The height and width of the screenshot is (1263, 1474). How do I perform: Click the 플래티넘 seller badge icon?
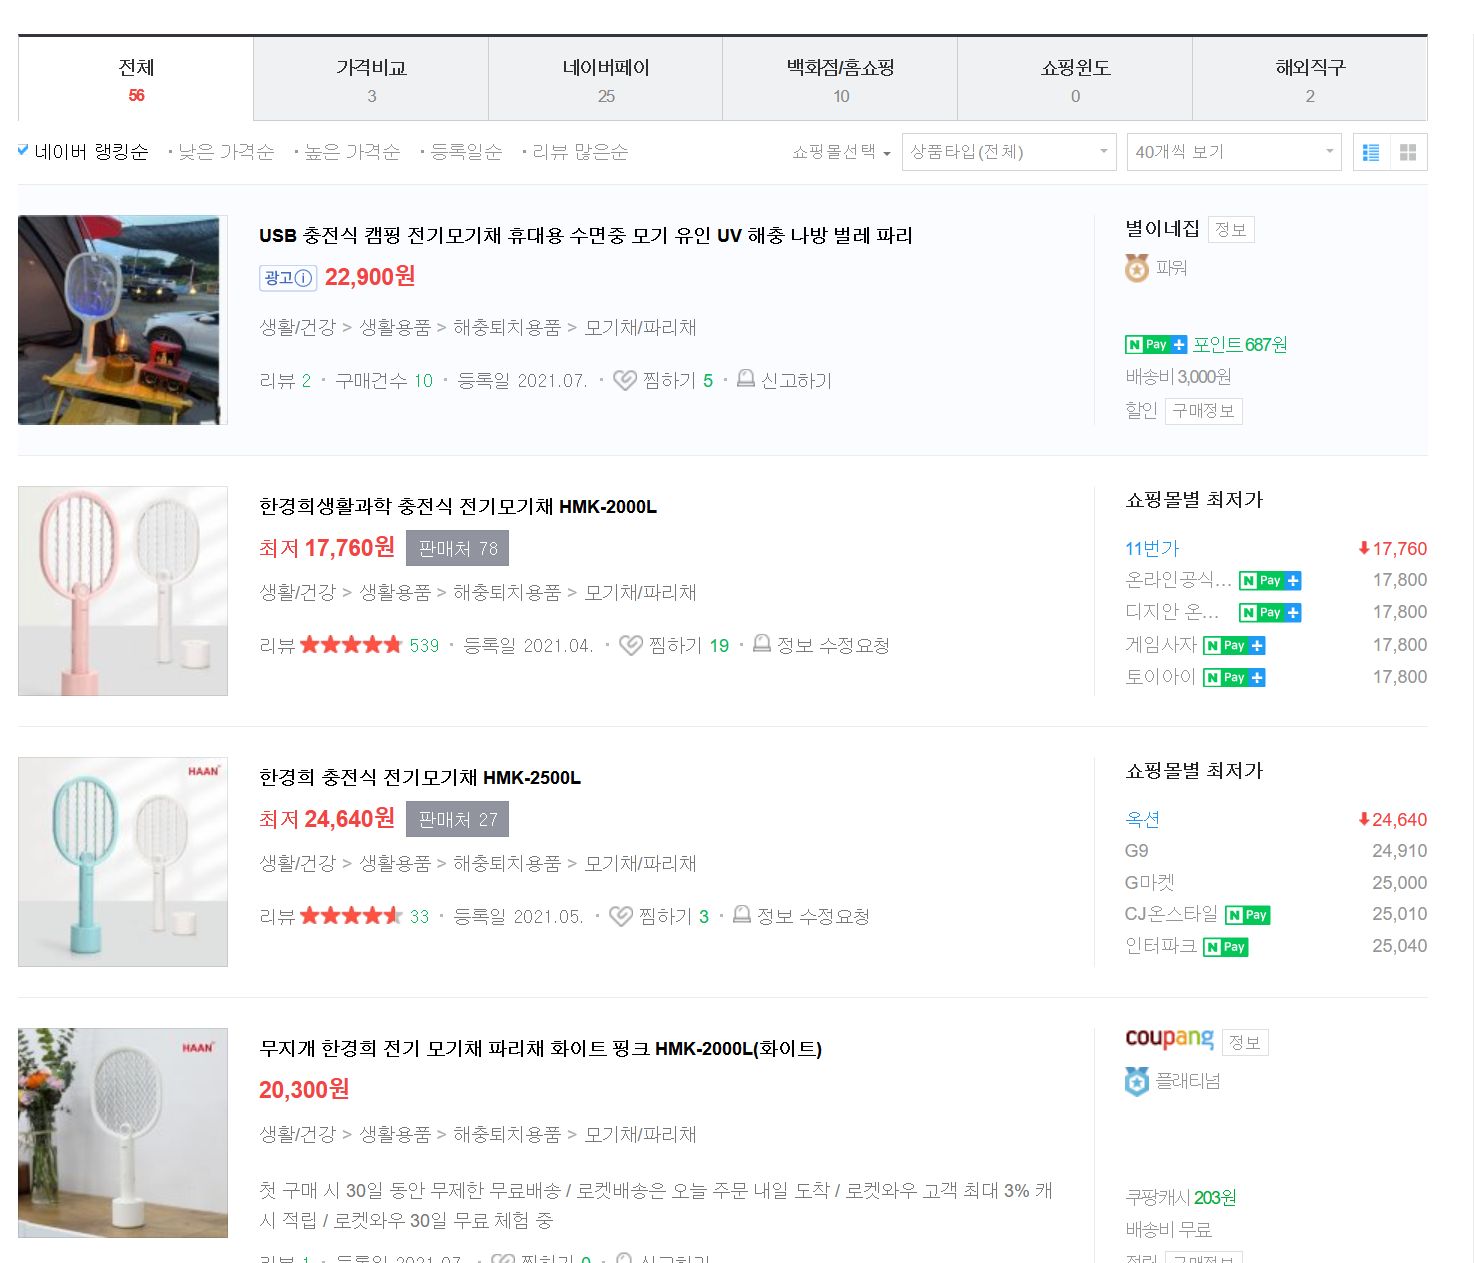click(1137, 1081)
